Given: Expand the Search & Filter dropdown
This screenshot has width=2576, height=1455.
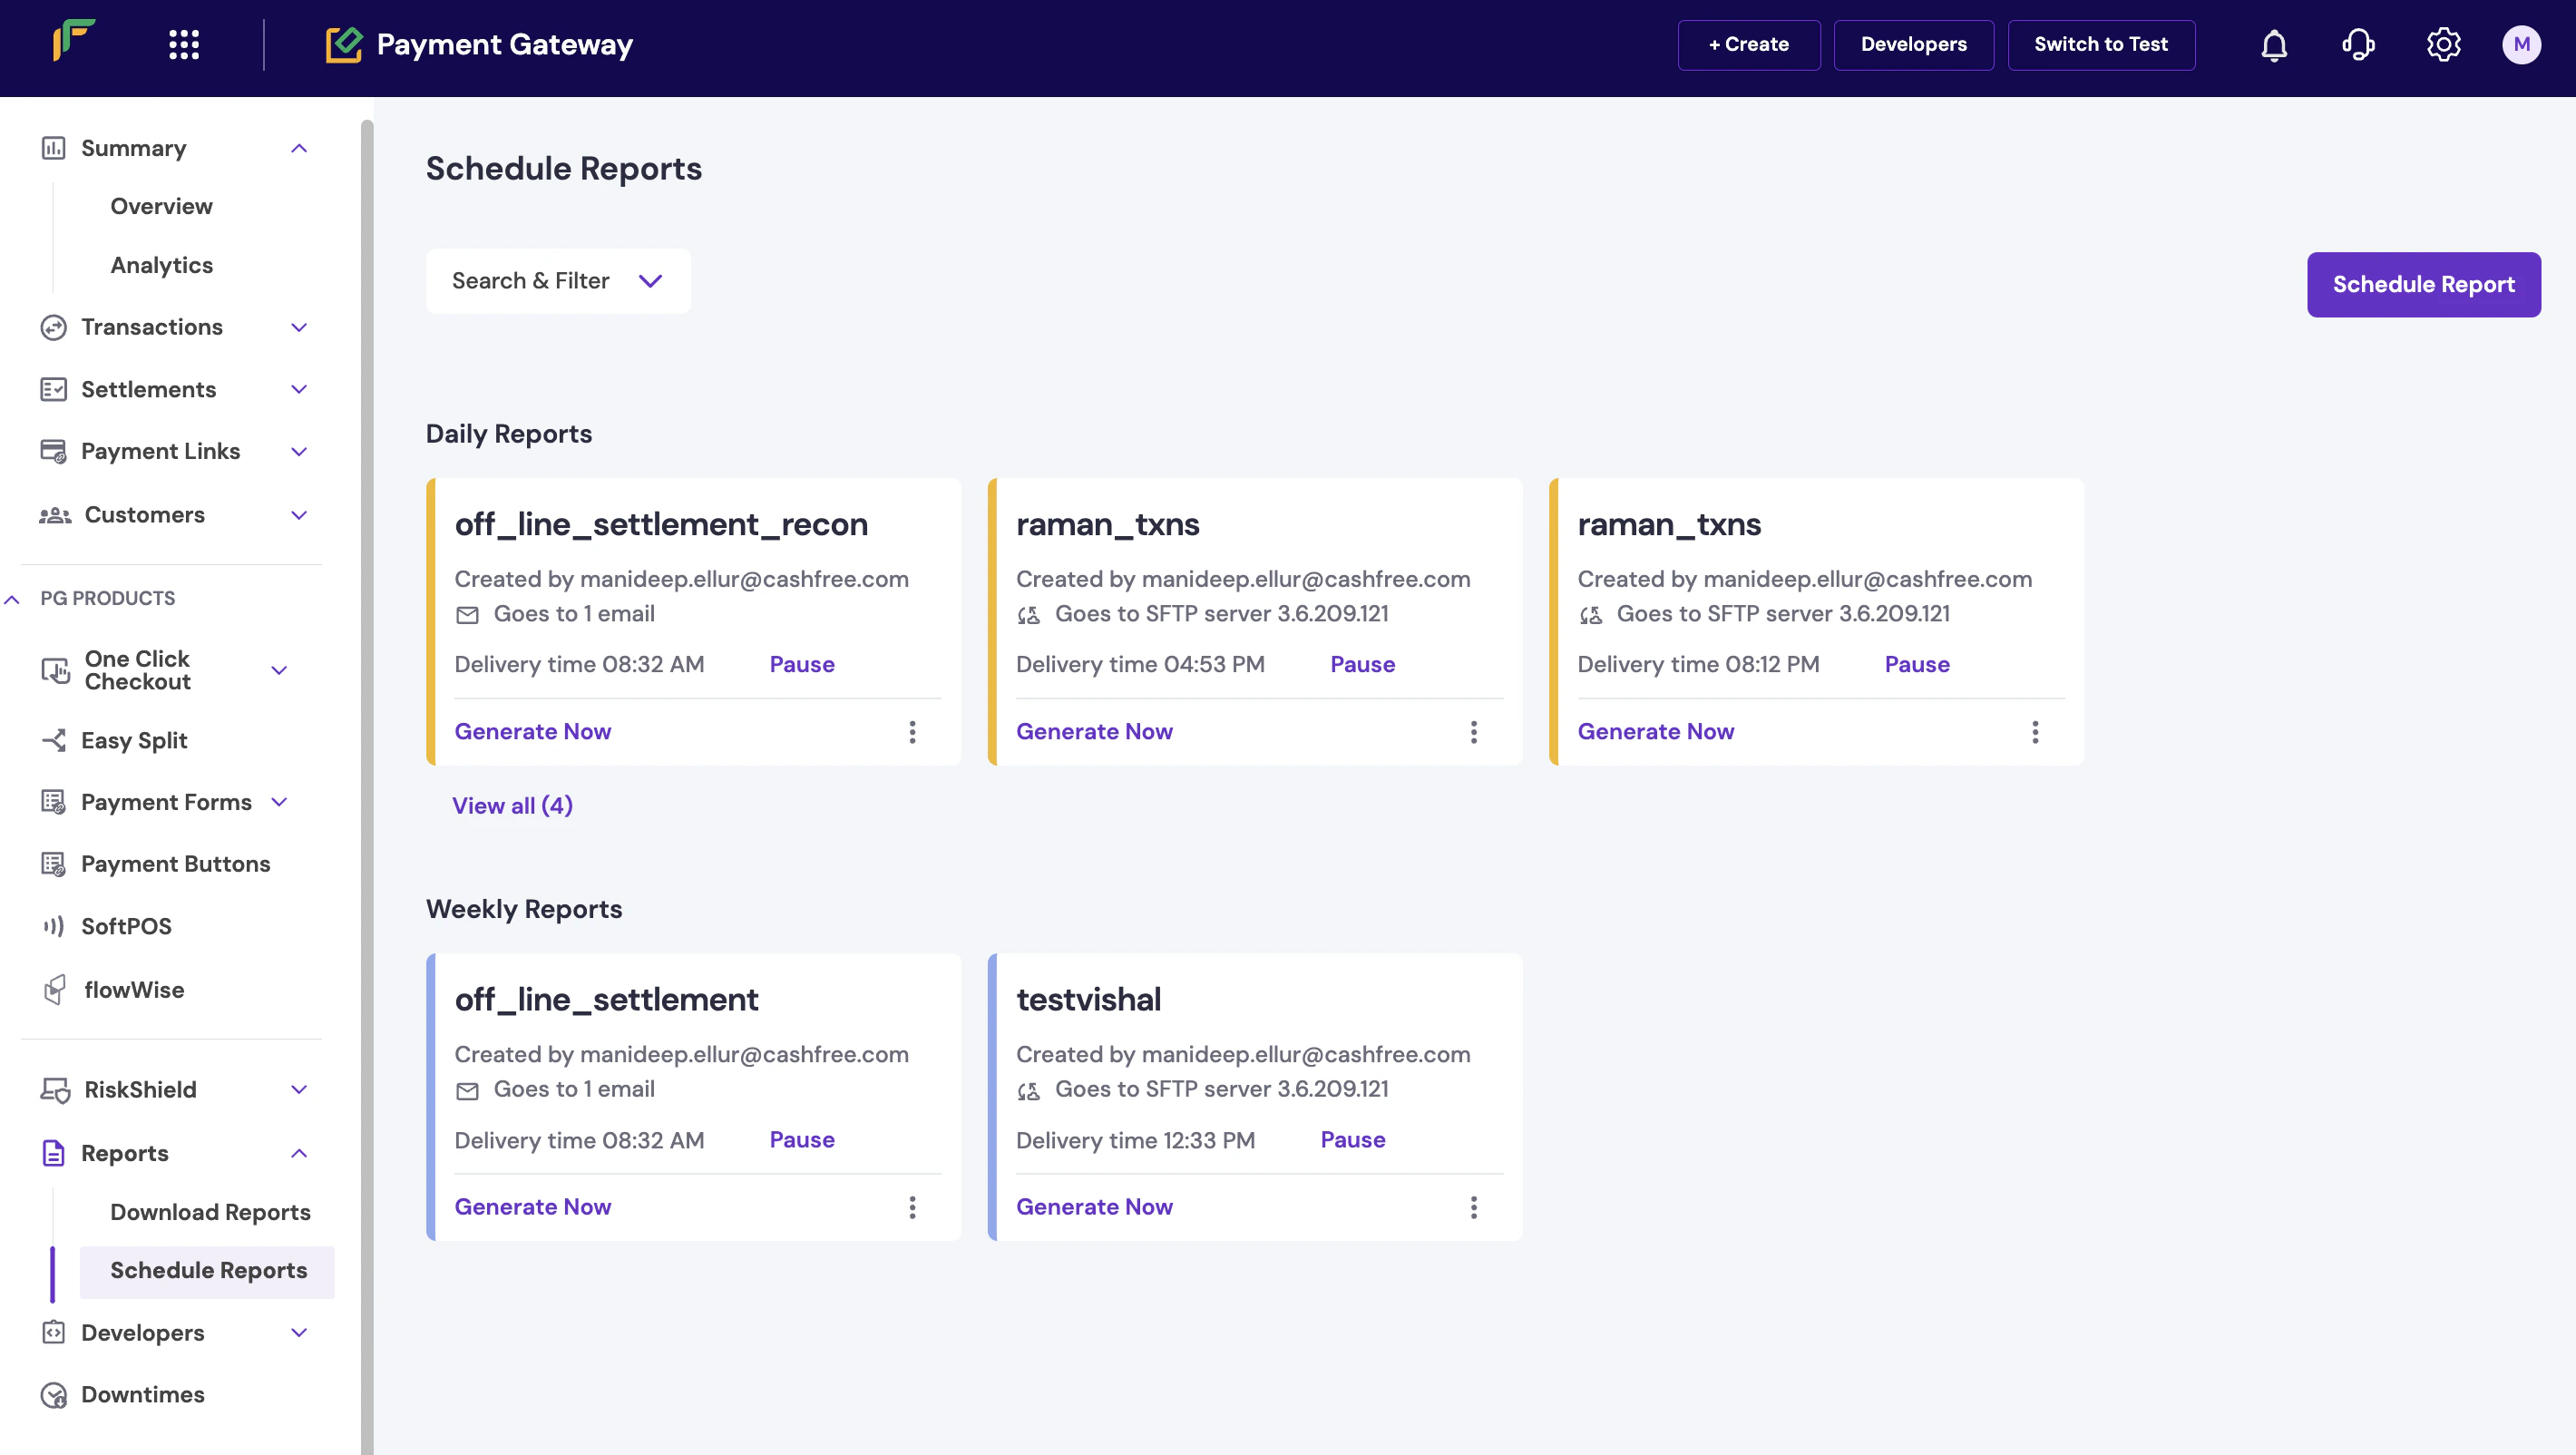Looking at the screenshot, I should pyautogui.click(x=558, y=281).
